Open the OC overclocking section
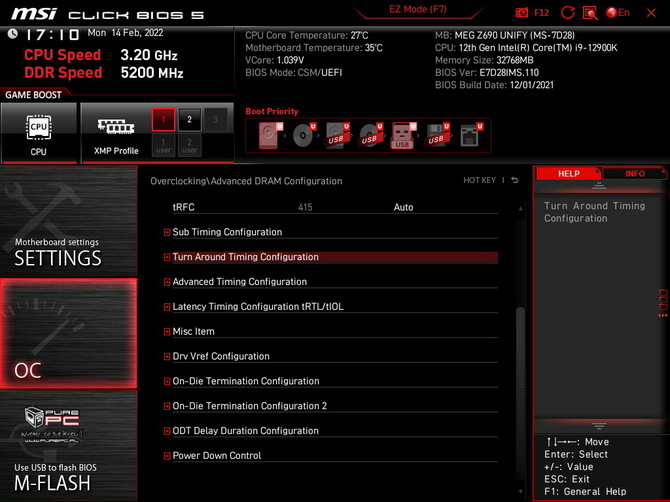Screen dimensions: 670x502 click(x=68, y=333)
